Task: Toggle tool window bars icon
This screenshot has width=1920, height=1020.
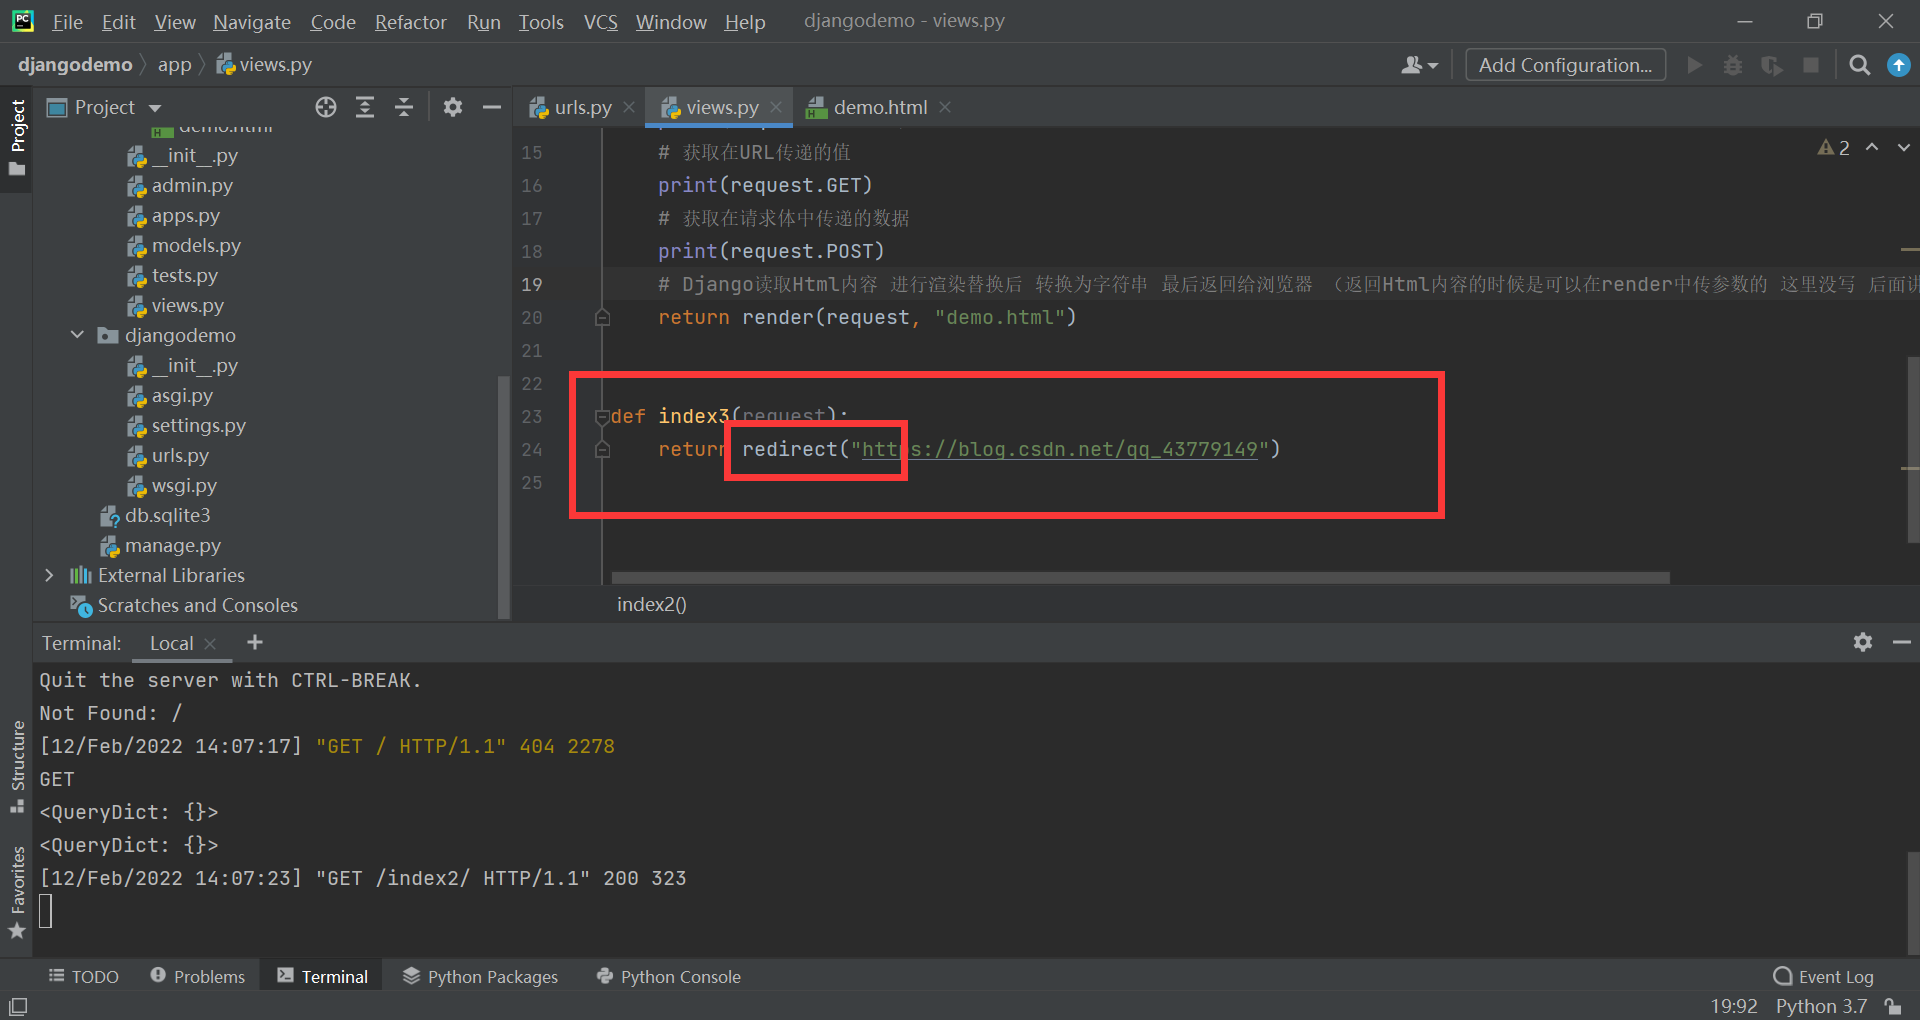Action: coord(18,1007)
